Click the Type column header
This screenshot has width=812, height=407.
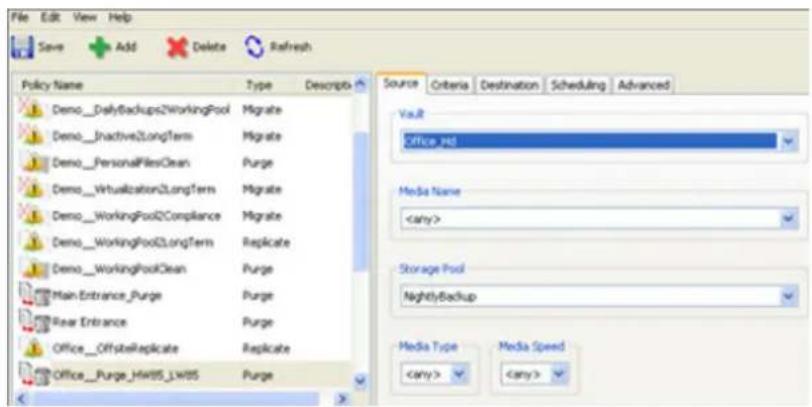pyautogui.click(x=259, y=85)
